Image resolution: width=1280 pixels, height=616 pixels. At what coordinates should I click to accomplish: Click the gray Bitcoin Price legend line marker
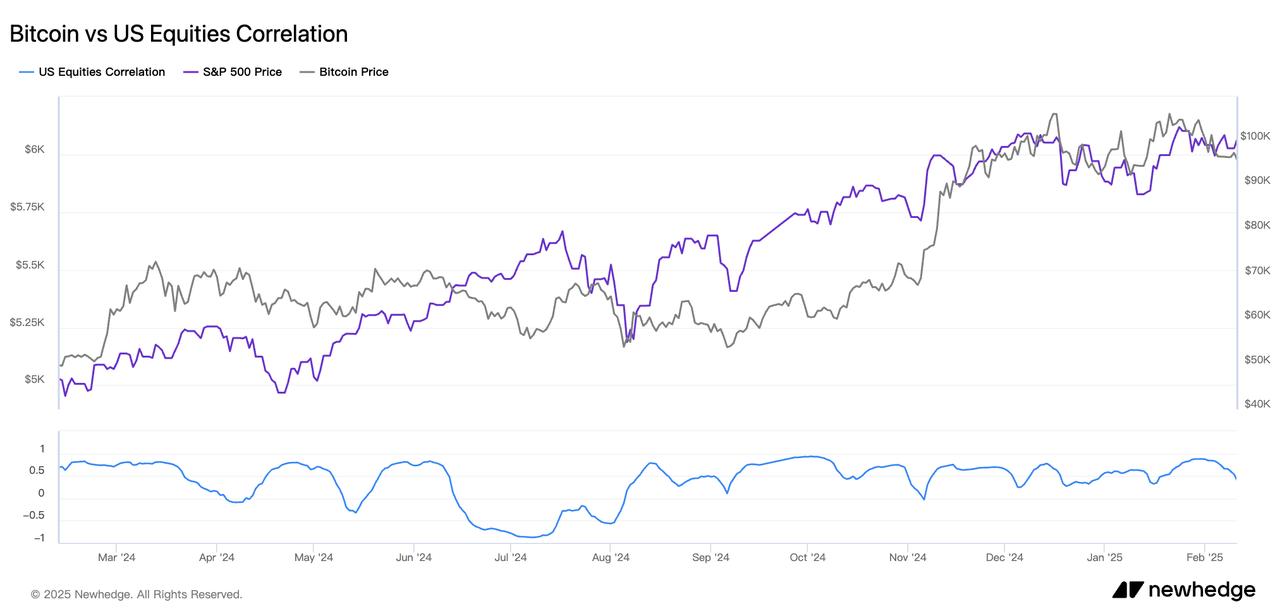pyautogui.click(x=307, y=72)
